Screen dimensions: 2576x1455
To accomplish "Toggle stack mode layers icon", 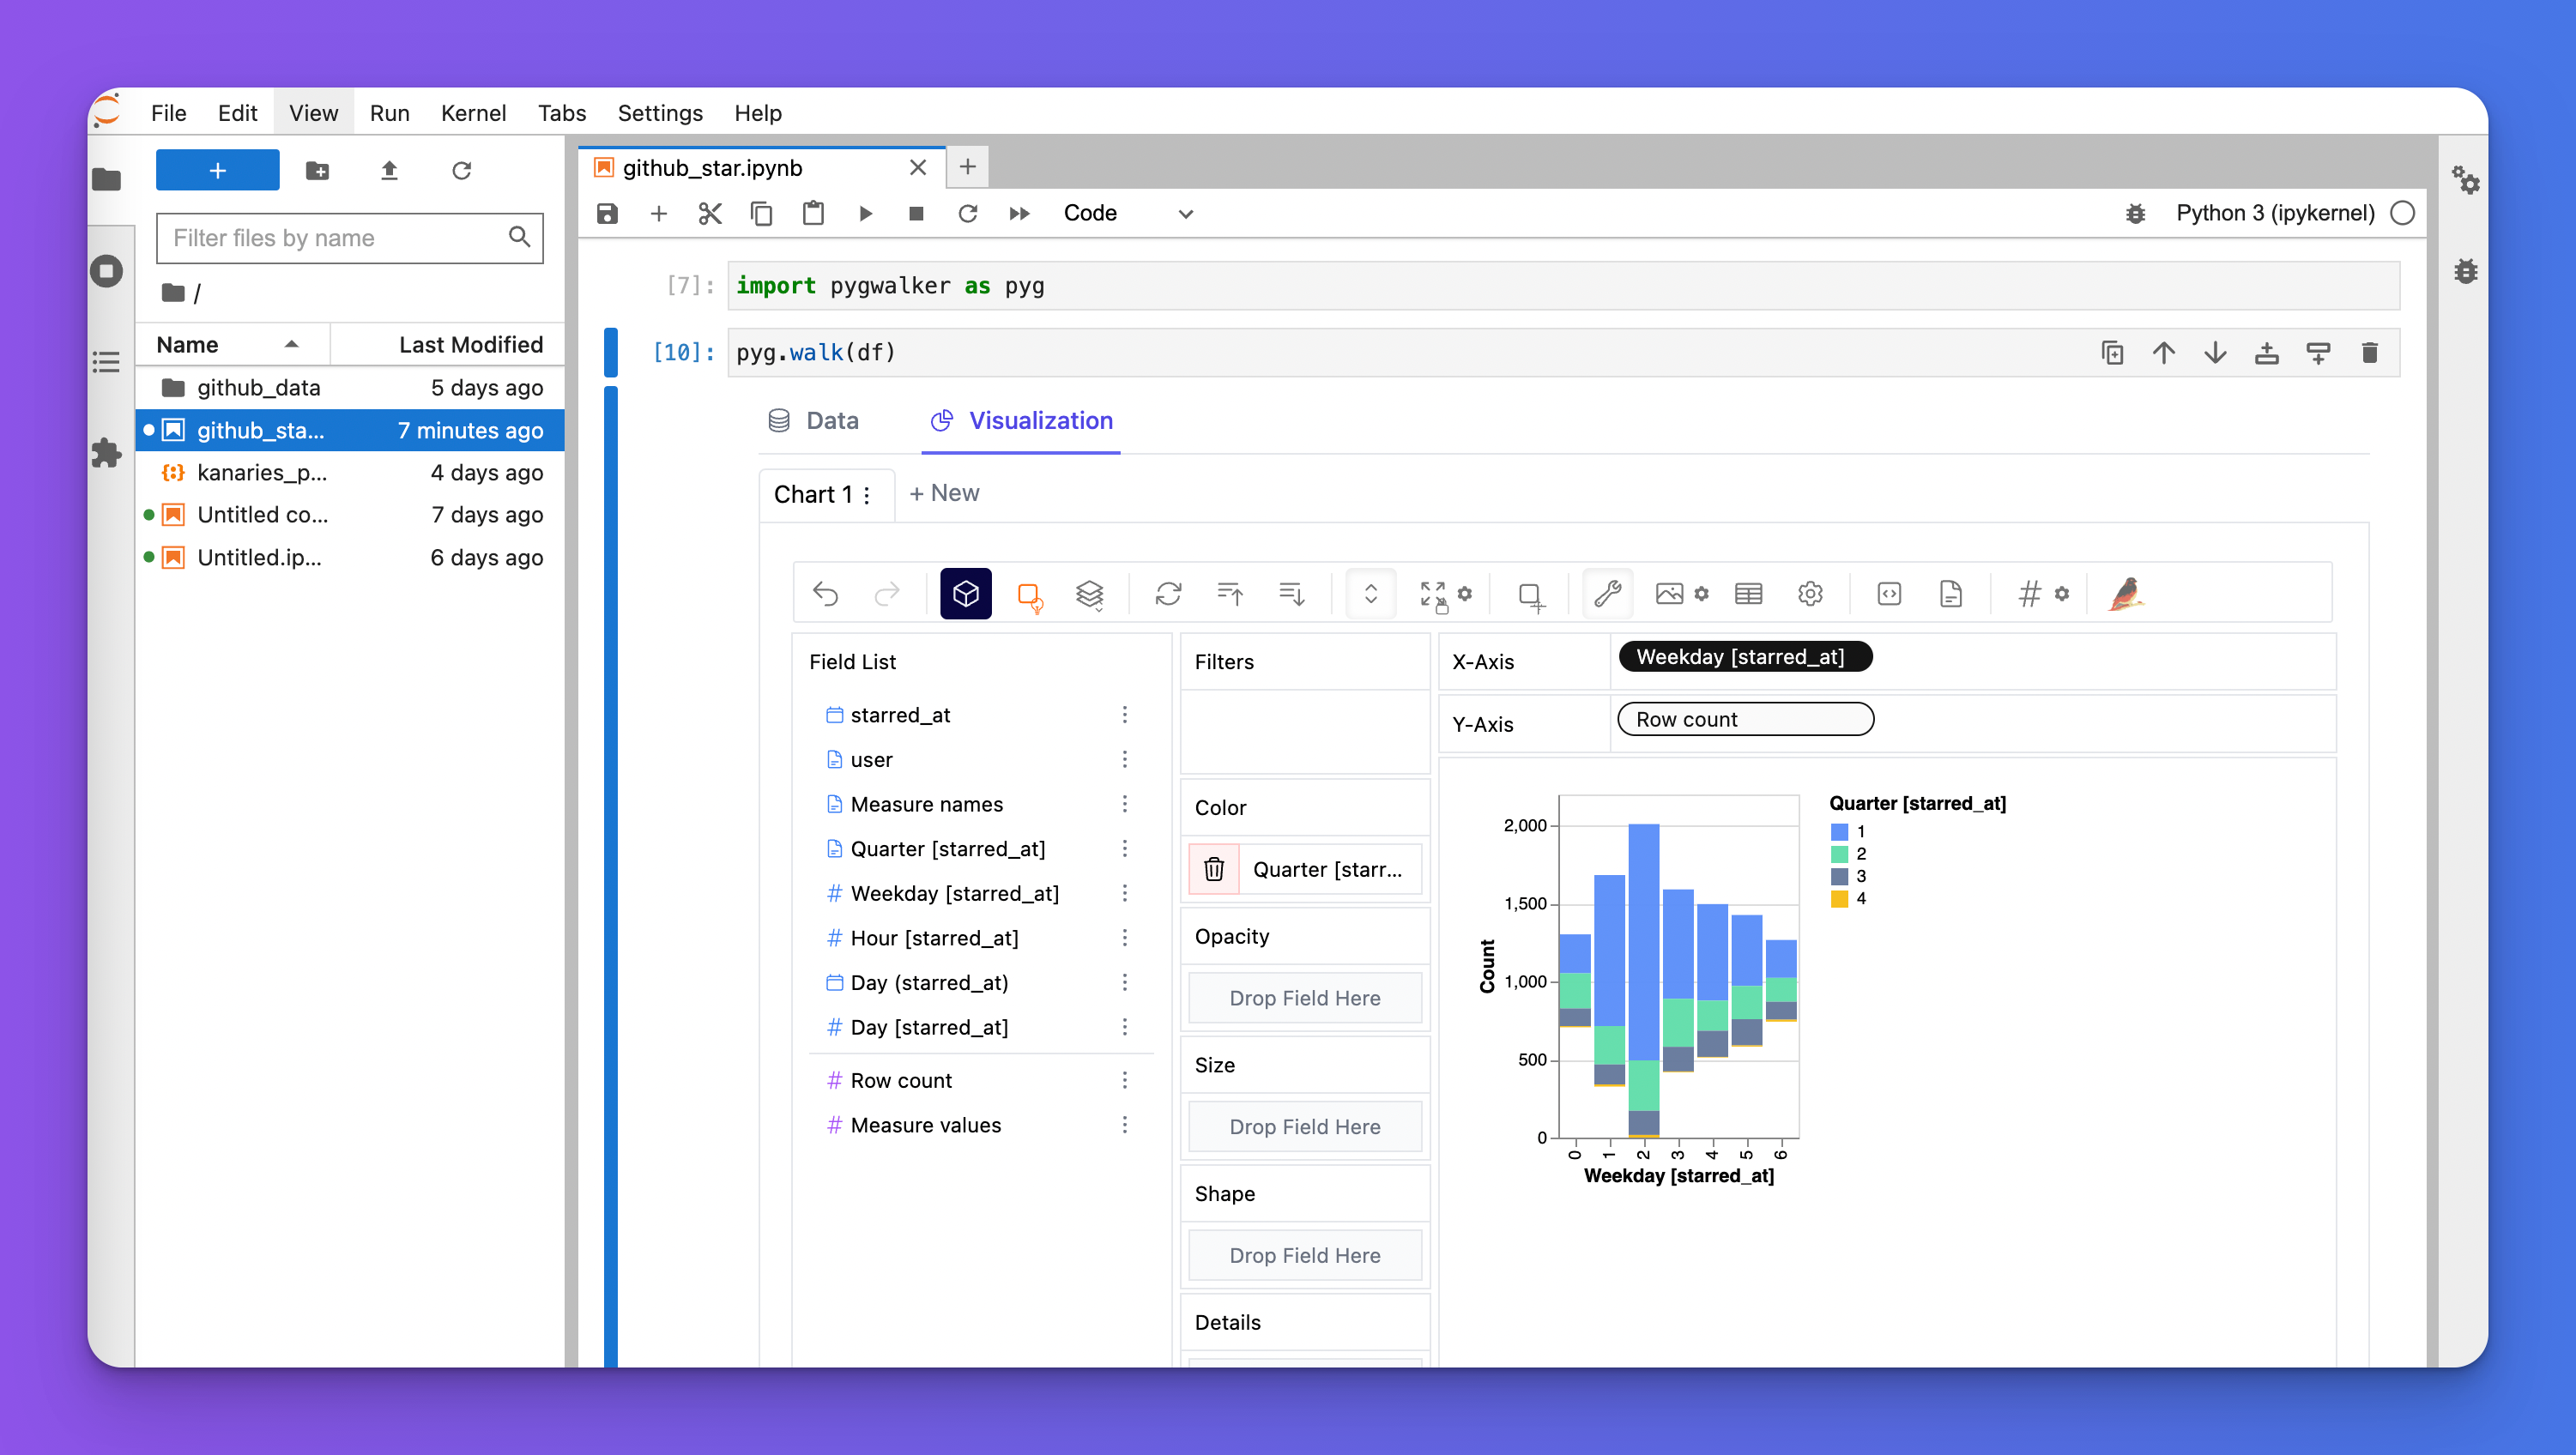I will tap(1089, 594).
